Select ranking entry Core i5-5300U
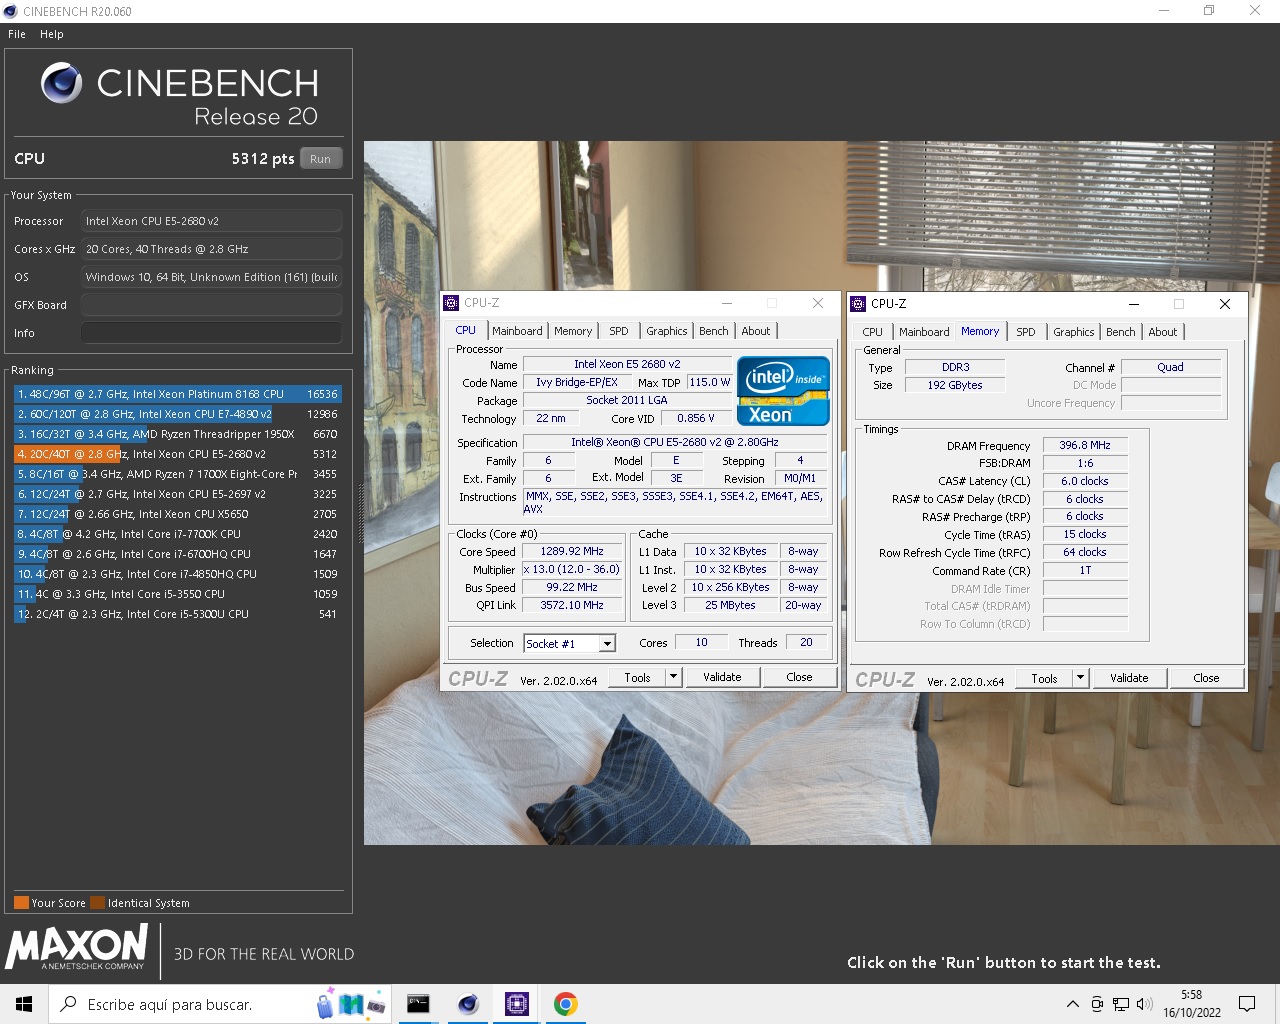Viewport: 1280px width, 1024px height. click(178, 614)
